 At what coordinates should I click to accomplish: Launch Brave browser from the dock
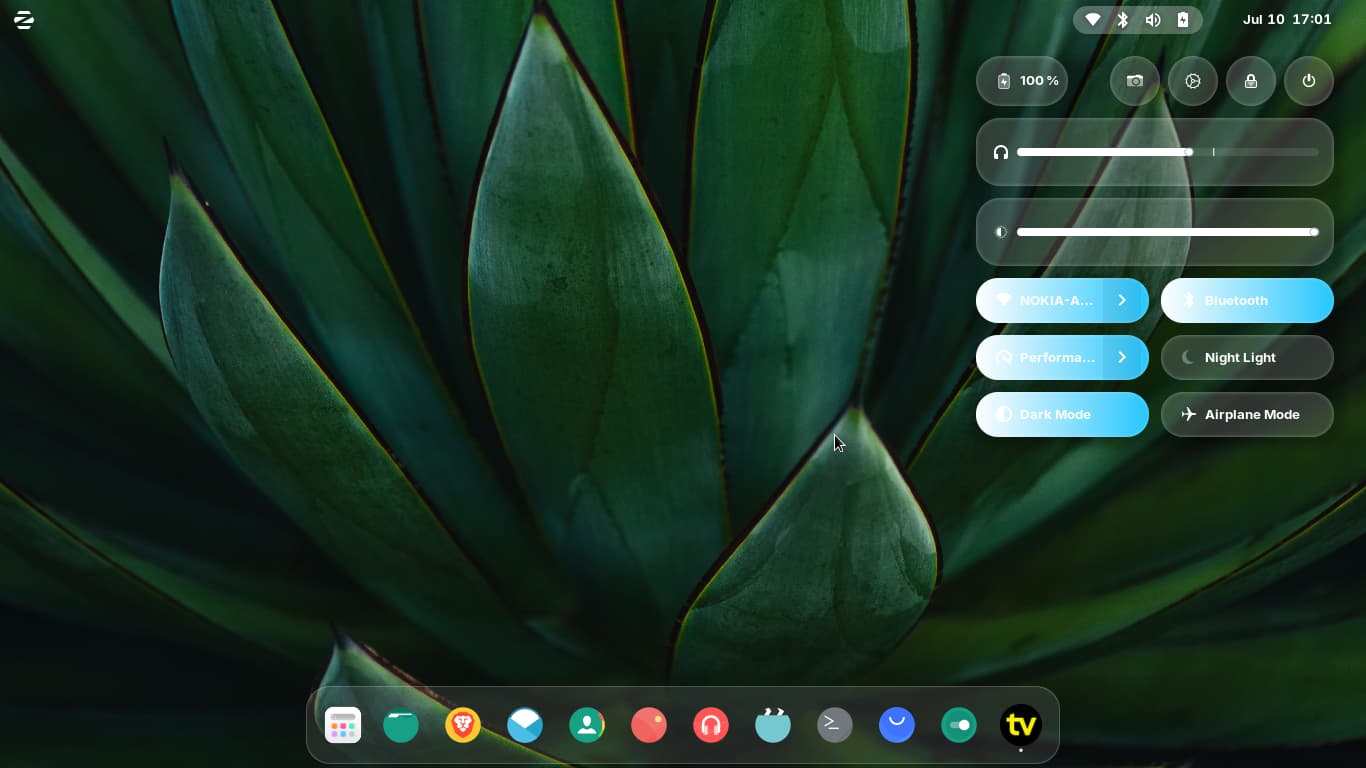click(463, 725)
